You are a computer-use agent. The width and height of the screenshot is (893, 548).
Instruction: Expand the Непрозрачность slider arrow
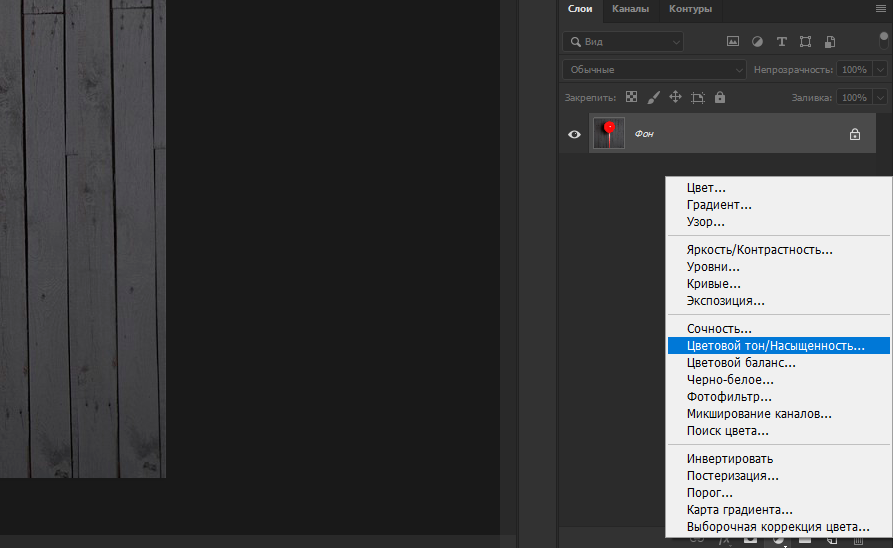(880, 69)
